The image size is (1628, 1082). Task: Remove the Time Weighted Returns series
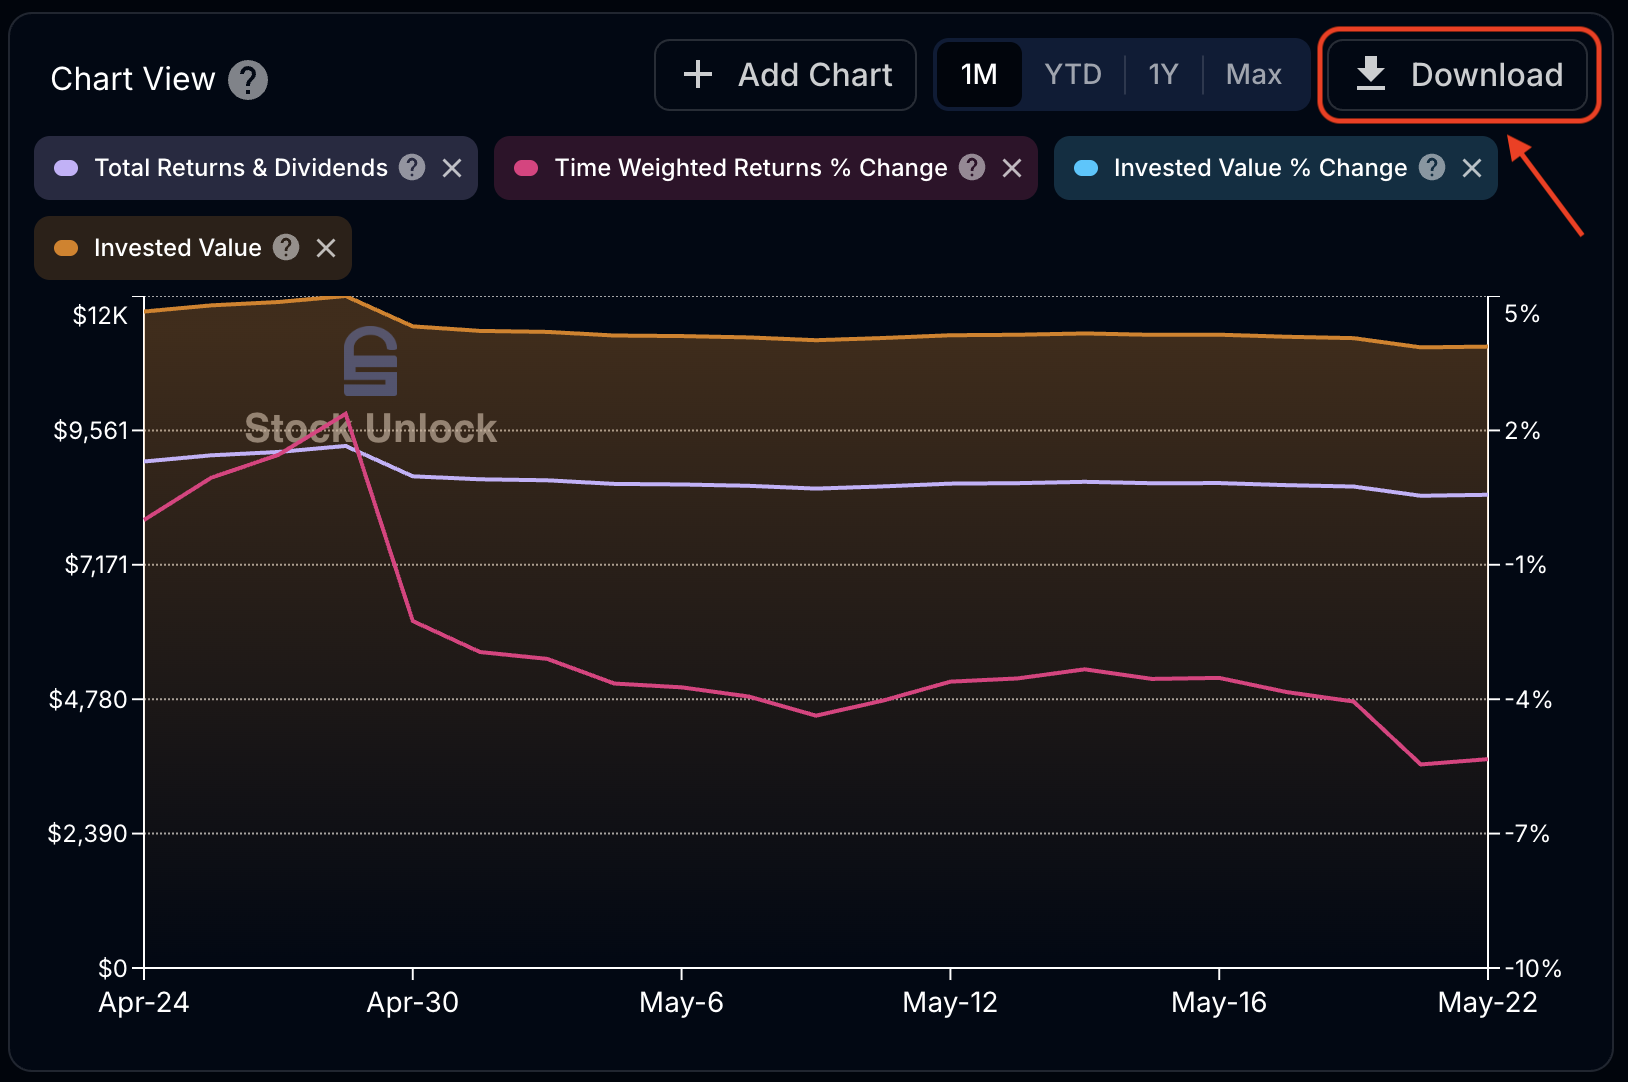tap(1013, 168)
